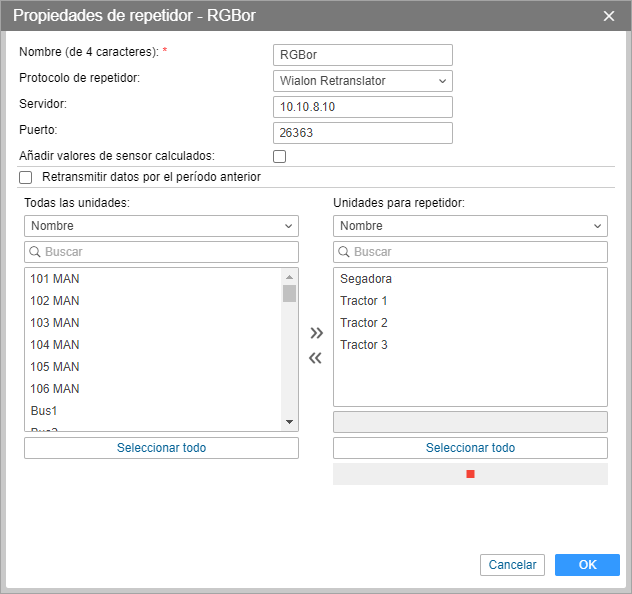
Task: Click the scroll down arrow in units list
Action: click(290, 422)
